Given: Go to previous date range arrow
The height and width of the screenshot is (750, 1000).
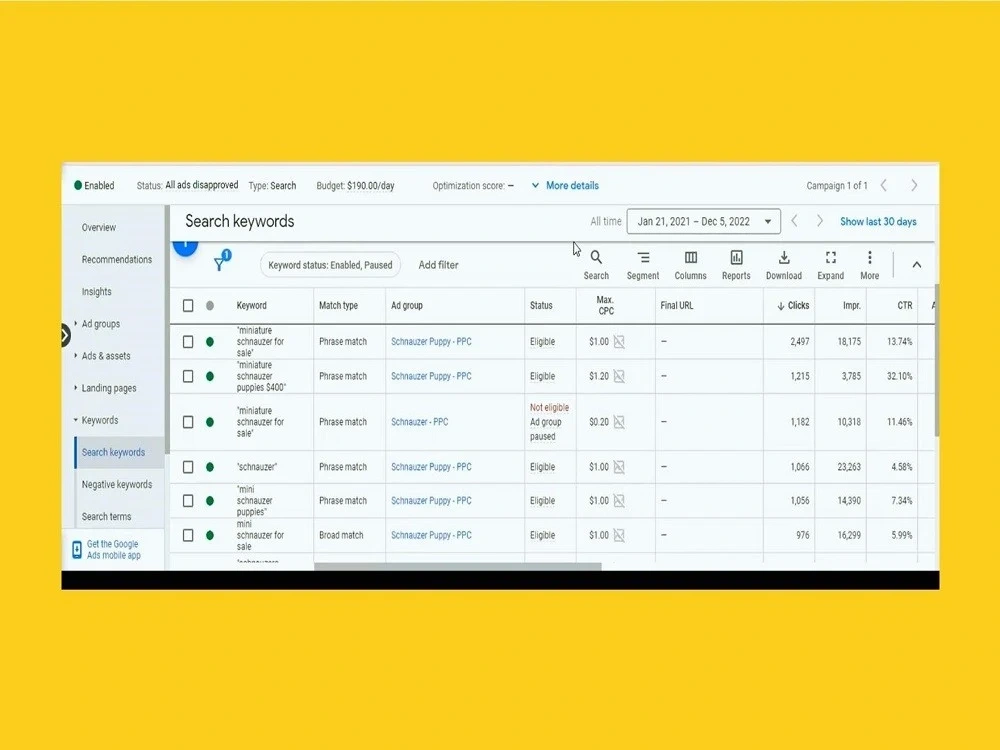Looking at the screenshot, I should [794, 221].
